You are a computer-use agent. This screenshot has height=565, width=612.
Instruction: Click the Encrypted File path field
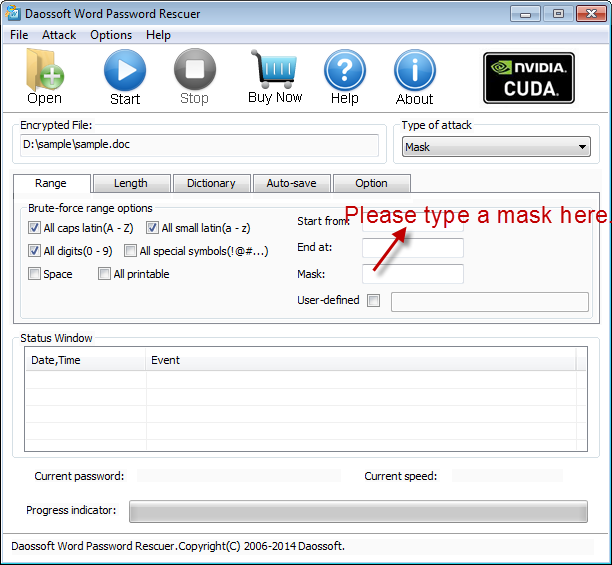click(x=199, y=145)
